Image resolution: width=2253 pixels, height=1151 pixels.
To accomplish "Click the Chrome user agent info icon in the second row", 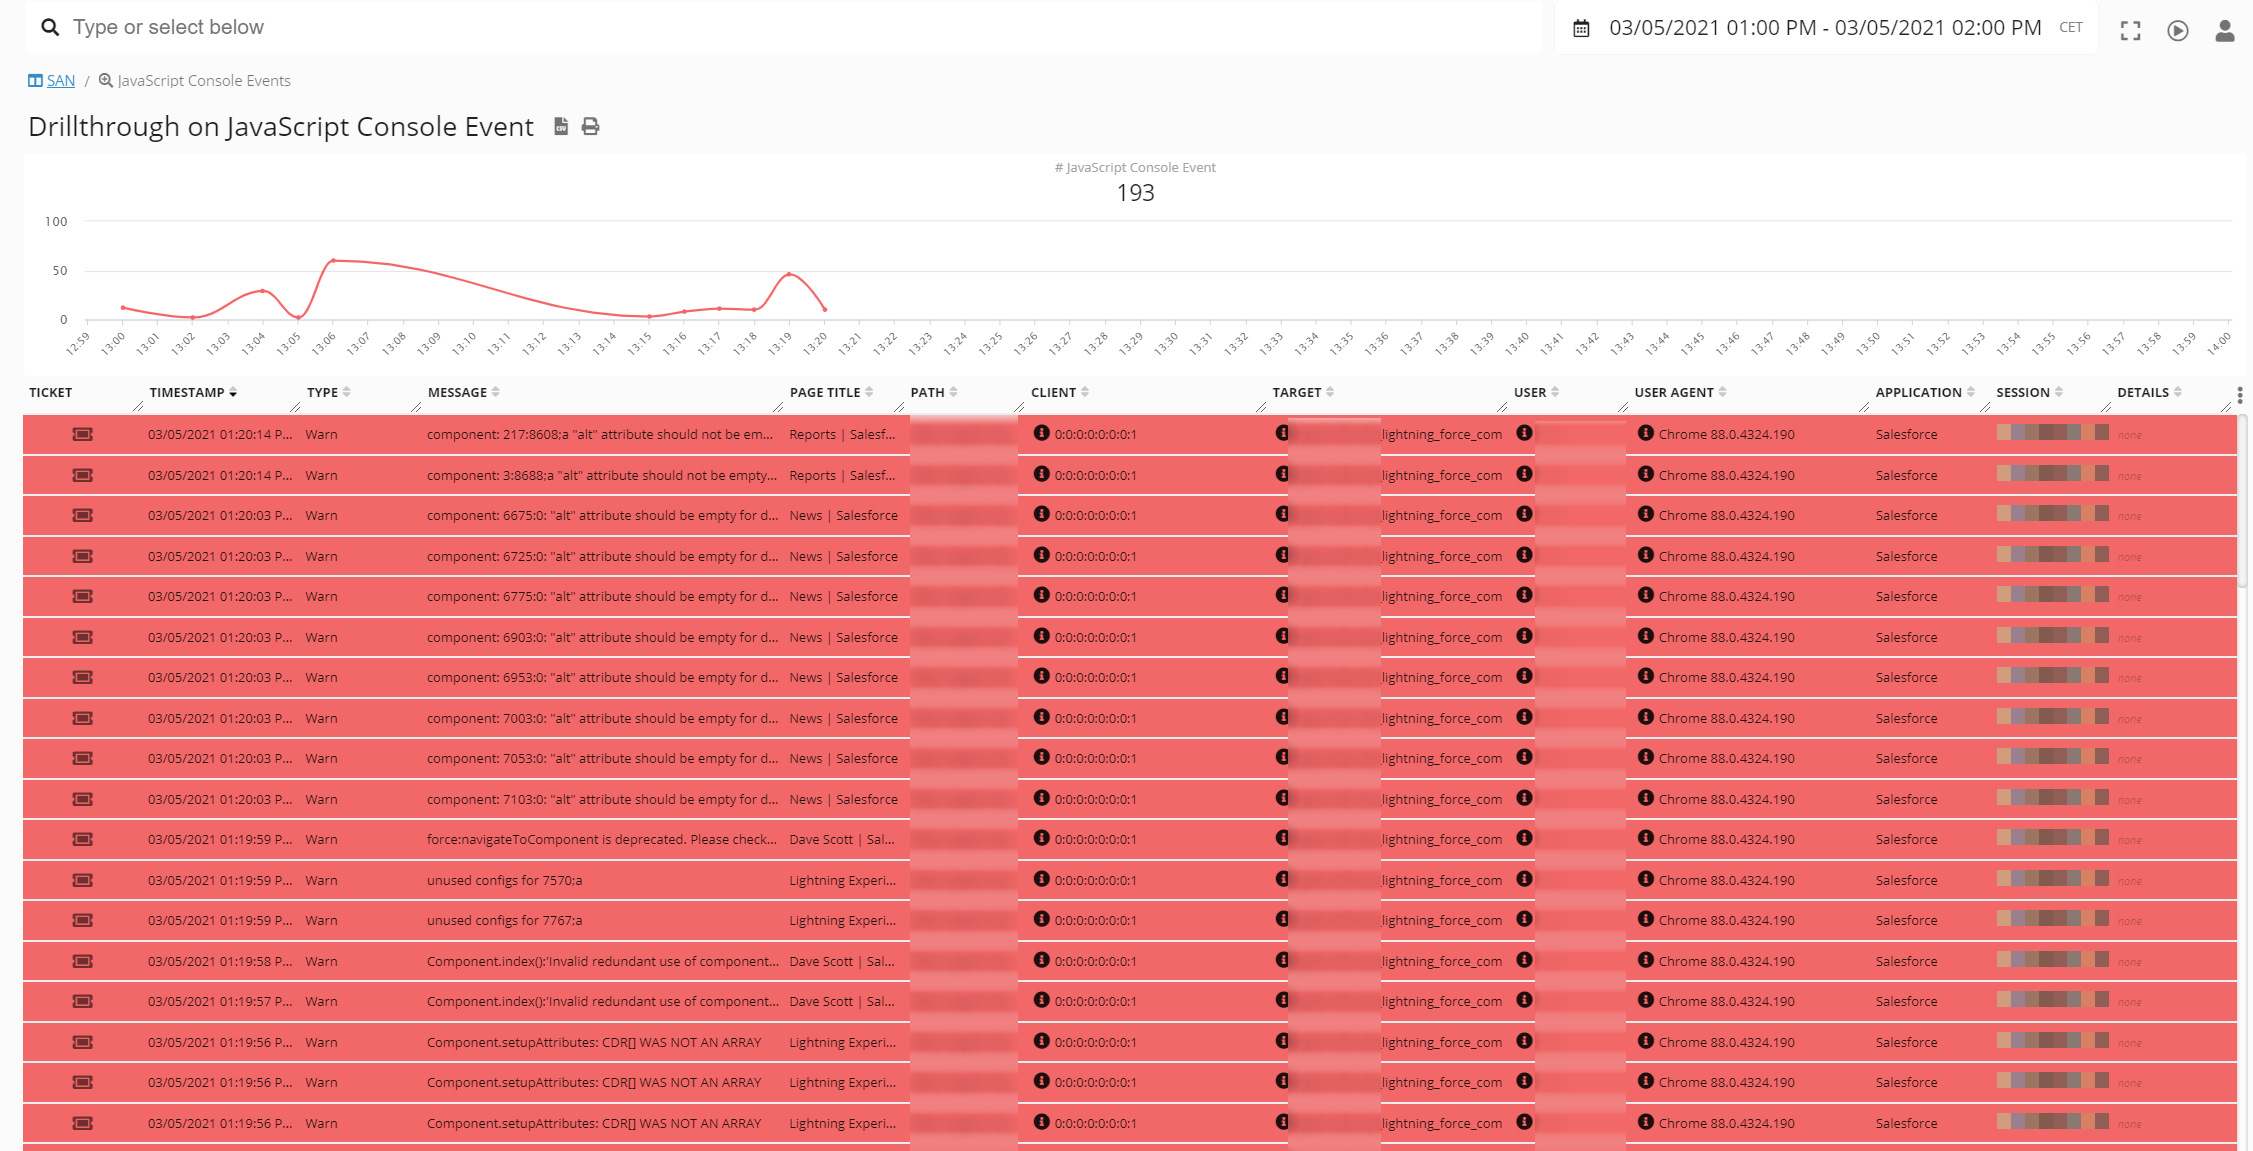I will point(1645,474).
